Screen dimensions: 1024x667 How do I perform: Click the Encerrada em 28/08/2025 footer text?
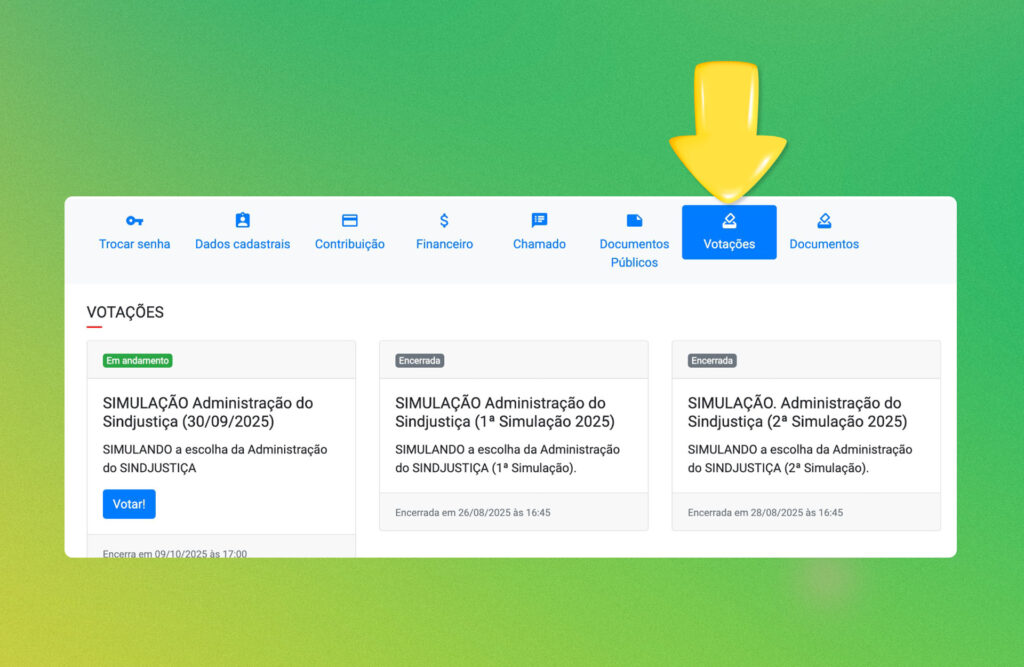click(765, 512)
